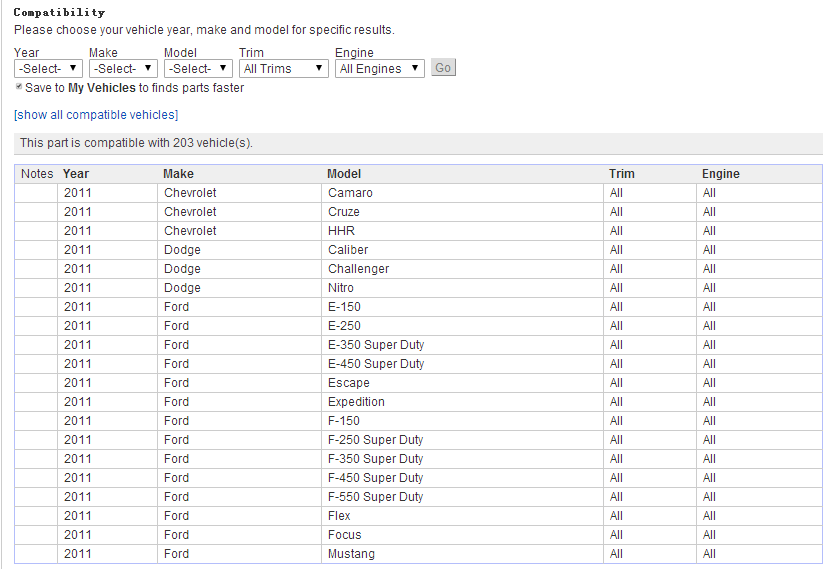831x569 pixels.
Task: Expand the All Engines dropdown
Action: point(379,69)
